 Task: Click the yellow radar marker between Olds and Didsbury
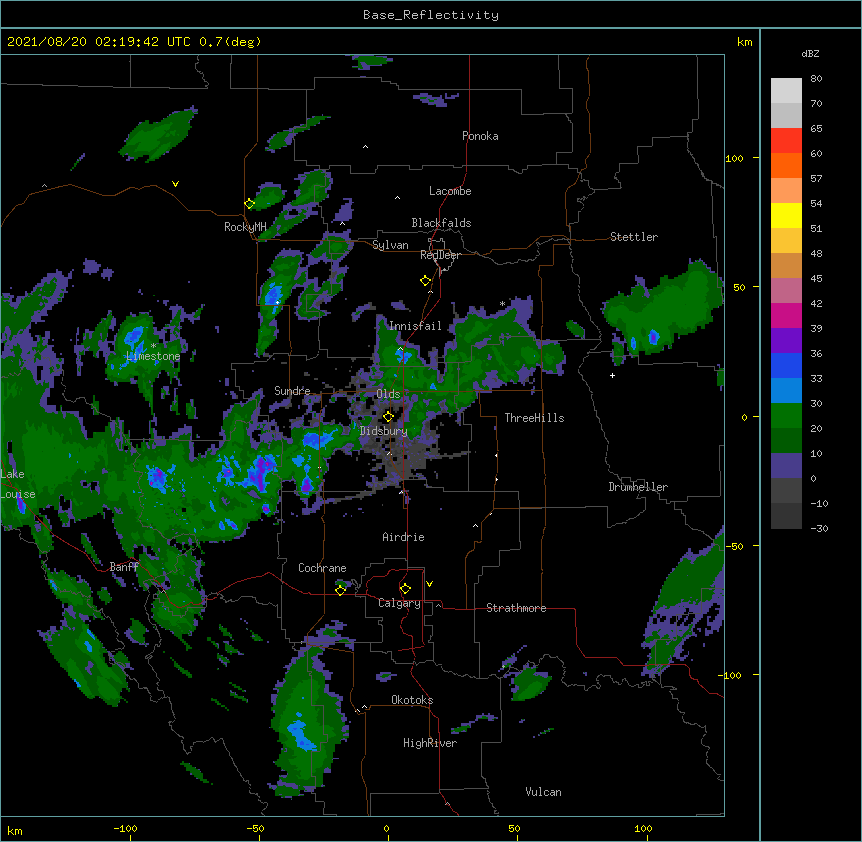point(388,417)
